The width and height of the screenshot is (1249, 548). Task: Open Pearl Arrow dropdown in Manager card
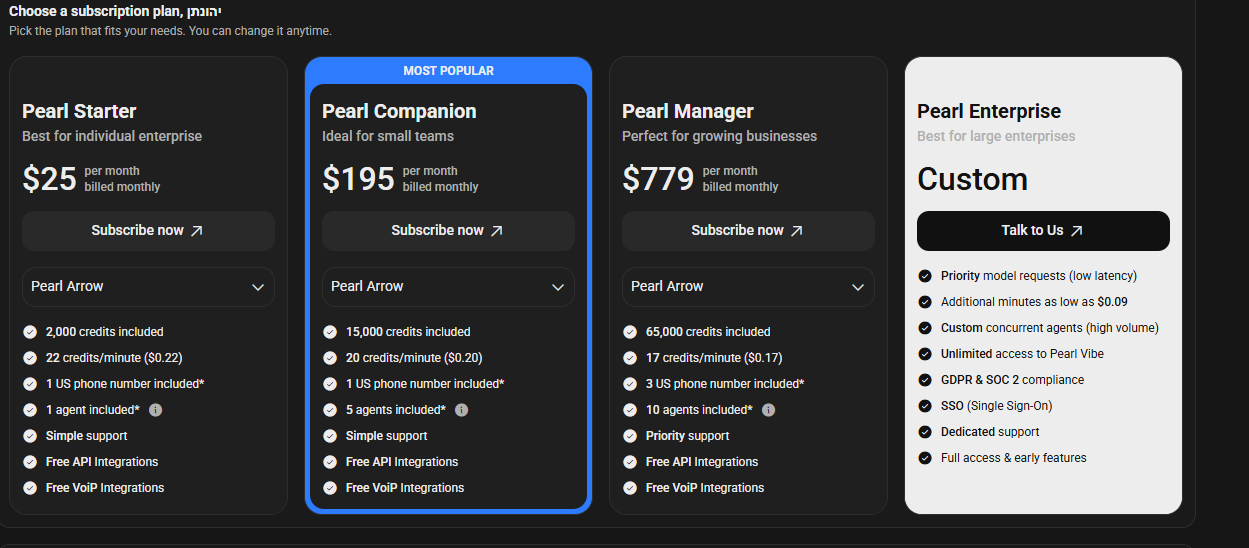click(748, 286)
